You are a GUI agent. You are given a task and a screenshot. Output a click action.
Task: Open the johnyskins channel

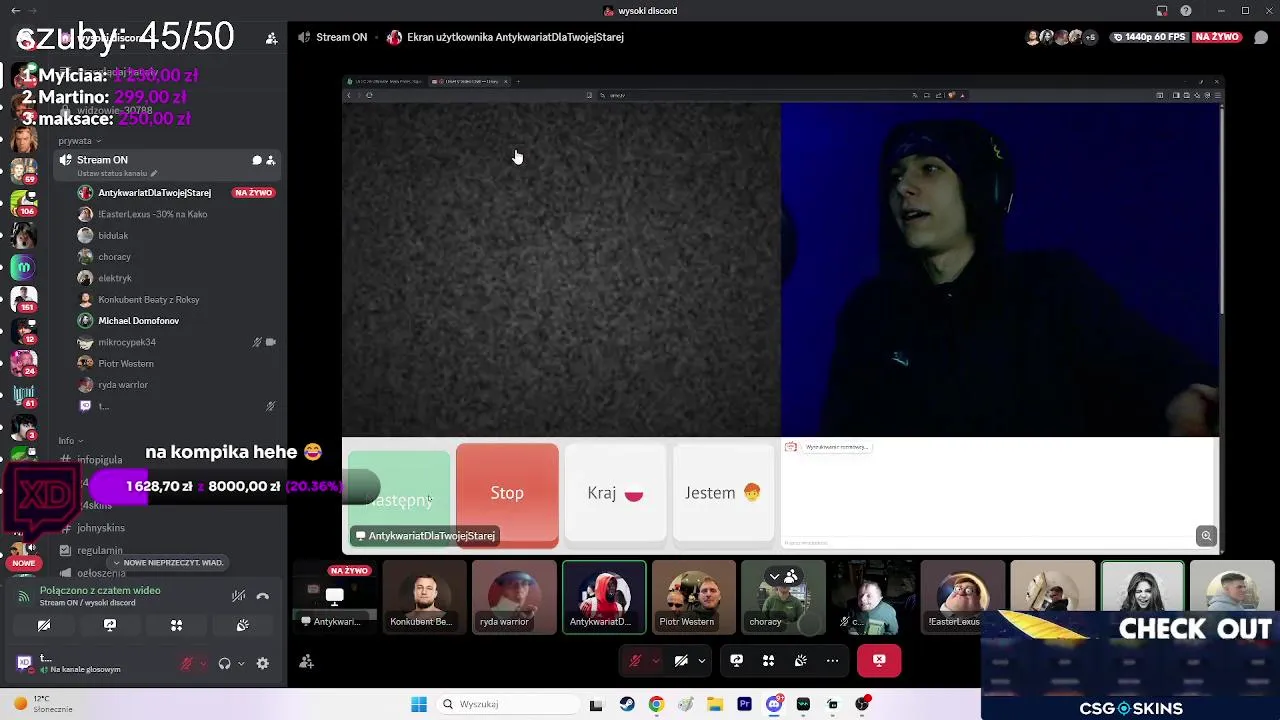coord(100,528)
